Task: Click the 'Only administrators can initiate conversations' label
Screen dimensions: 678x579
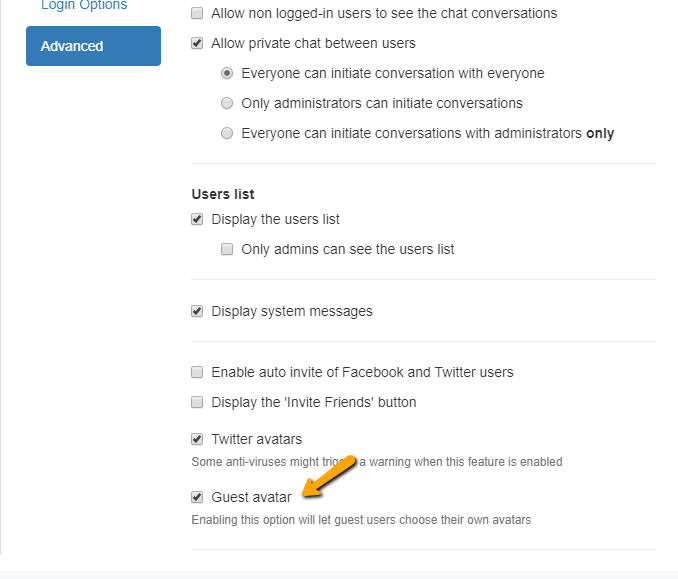Action: tap(381, 103)
